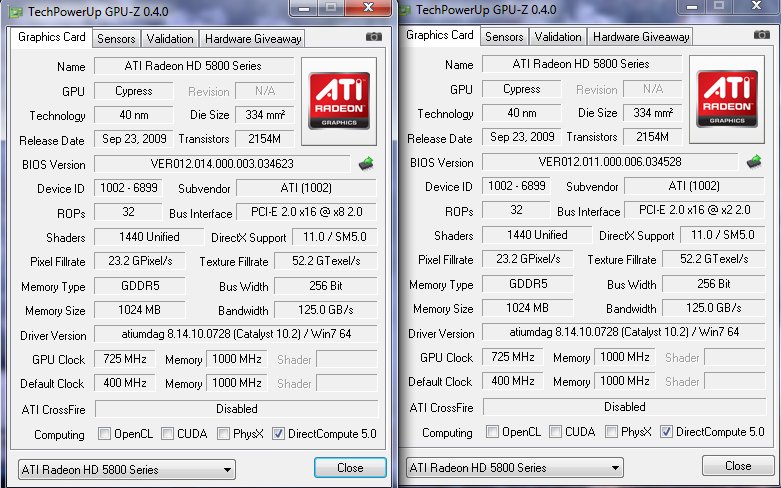Click ATI CrossFire Disabled field in left window
This screenshot has height=488, width=781.
point(237,409)
